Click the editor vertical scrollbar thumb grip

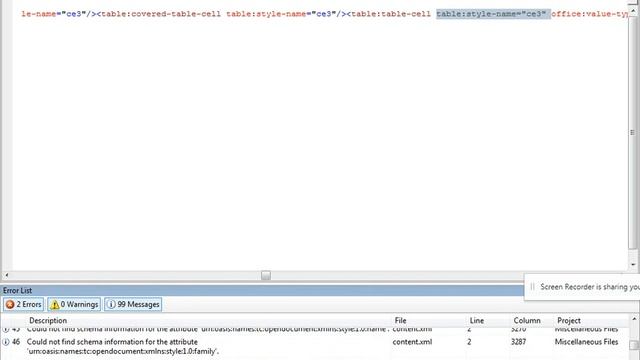(x=633, y=132)
